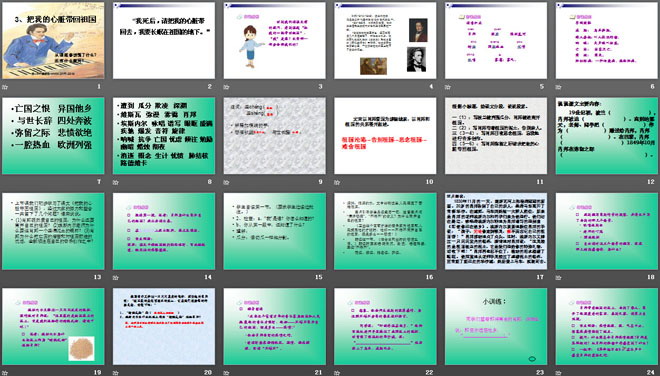
Task: Click the animation star under slide 6
Action: coord(559,87)
